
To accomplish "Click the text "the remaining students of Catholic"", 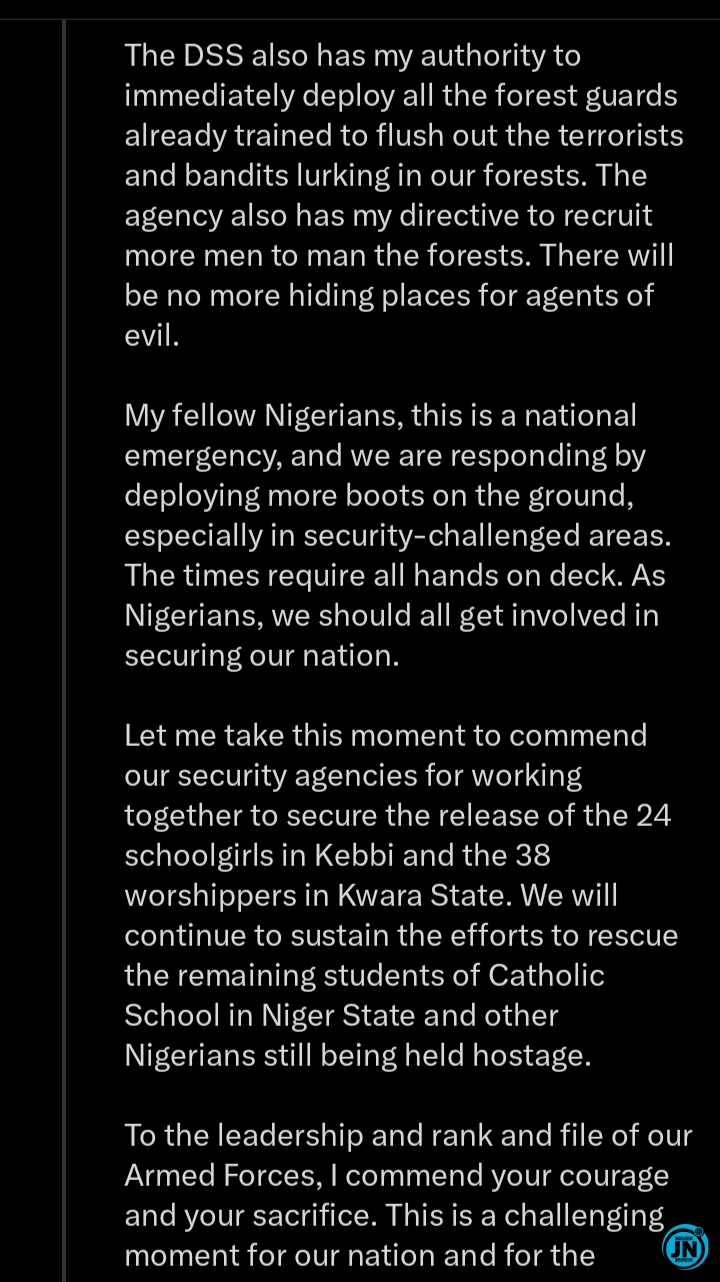I will (364, 976).
